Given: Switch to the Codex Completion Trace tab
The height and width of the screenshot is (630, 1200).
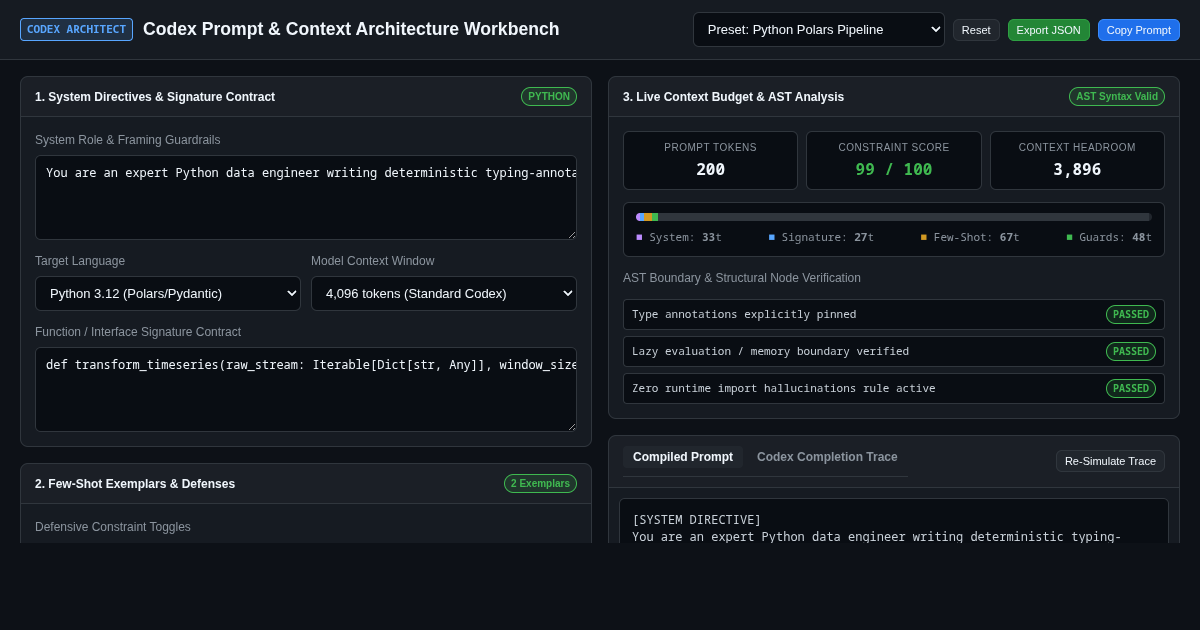Looking at the screenshot, I should [x=827, y=457].
